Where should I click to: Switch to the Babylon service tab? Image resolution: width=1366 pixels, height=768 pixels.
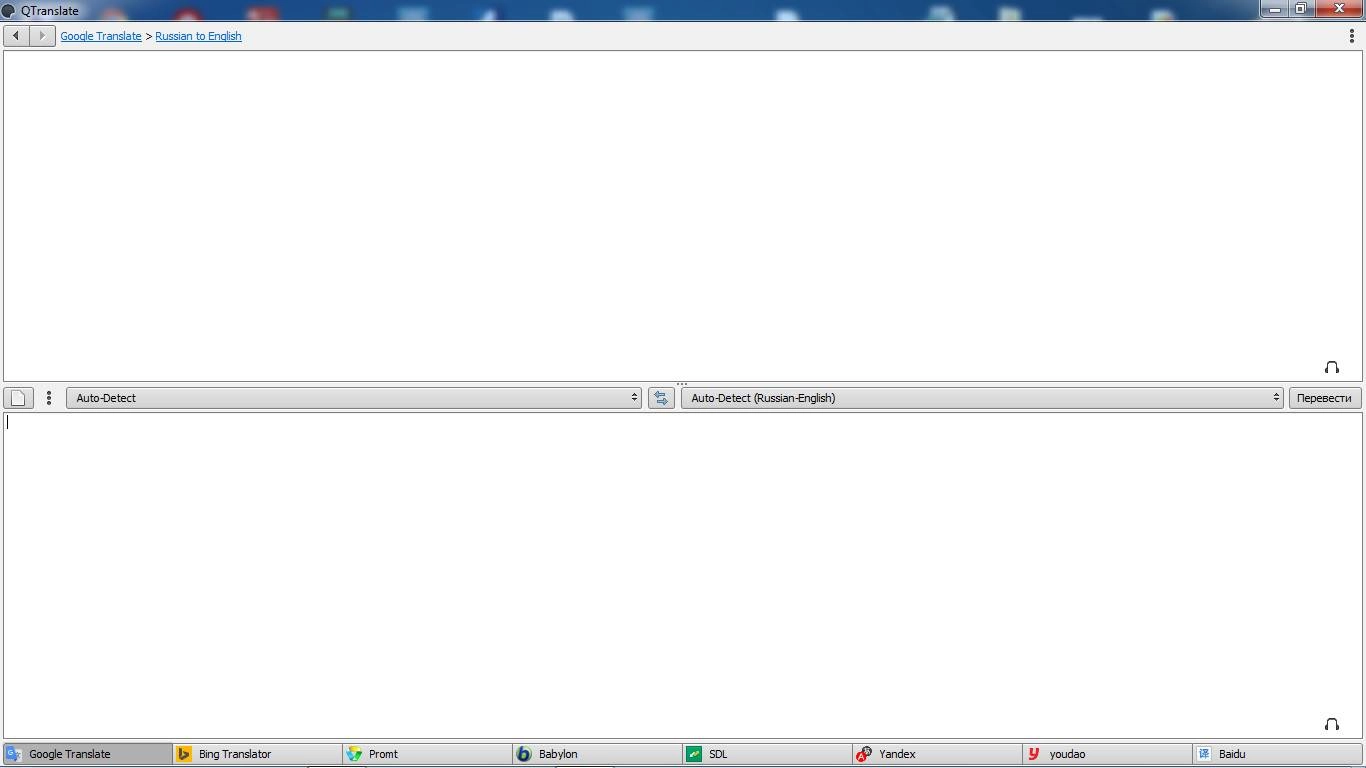click(597, 754)
